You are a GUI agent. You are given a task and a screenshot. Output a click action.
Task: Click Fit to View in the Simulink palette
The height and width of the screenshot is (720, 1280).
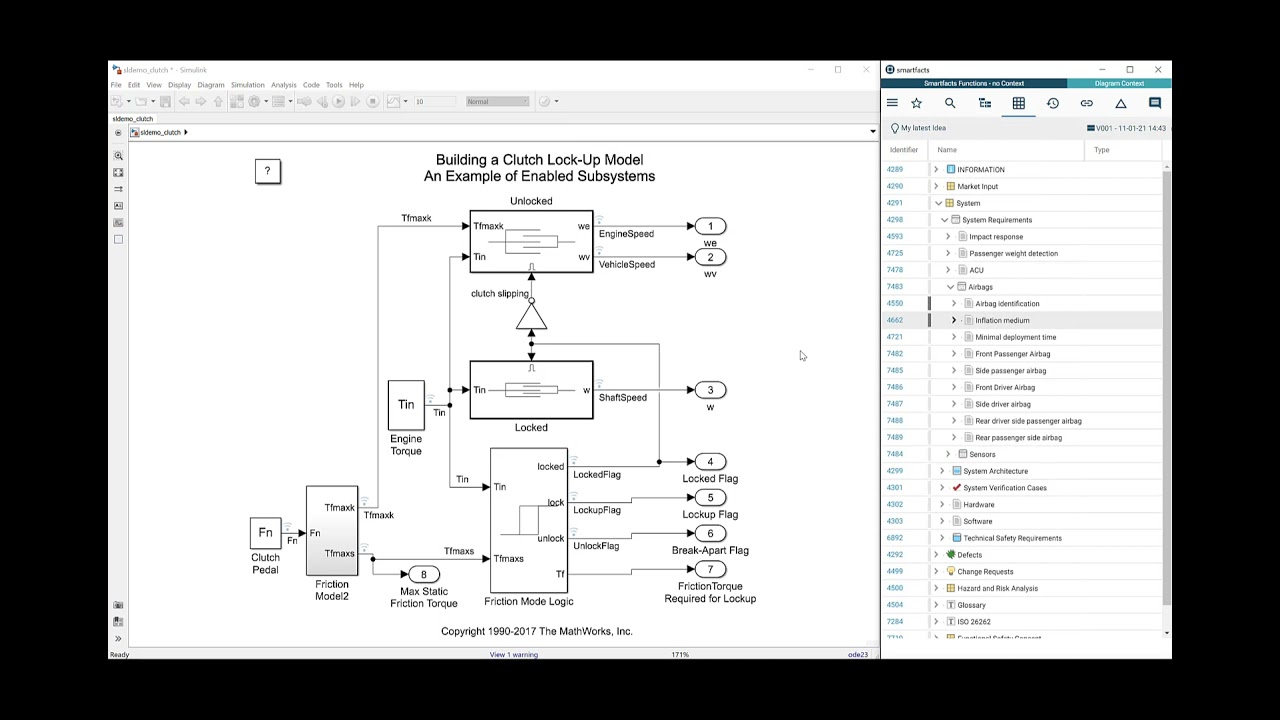[x=118, y=172]
